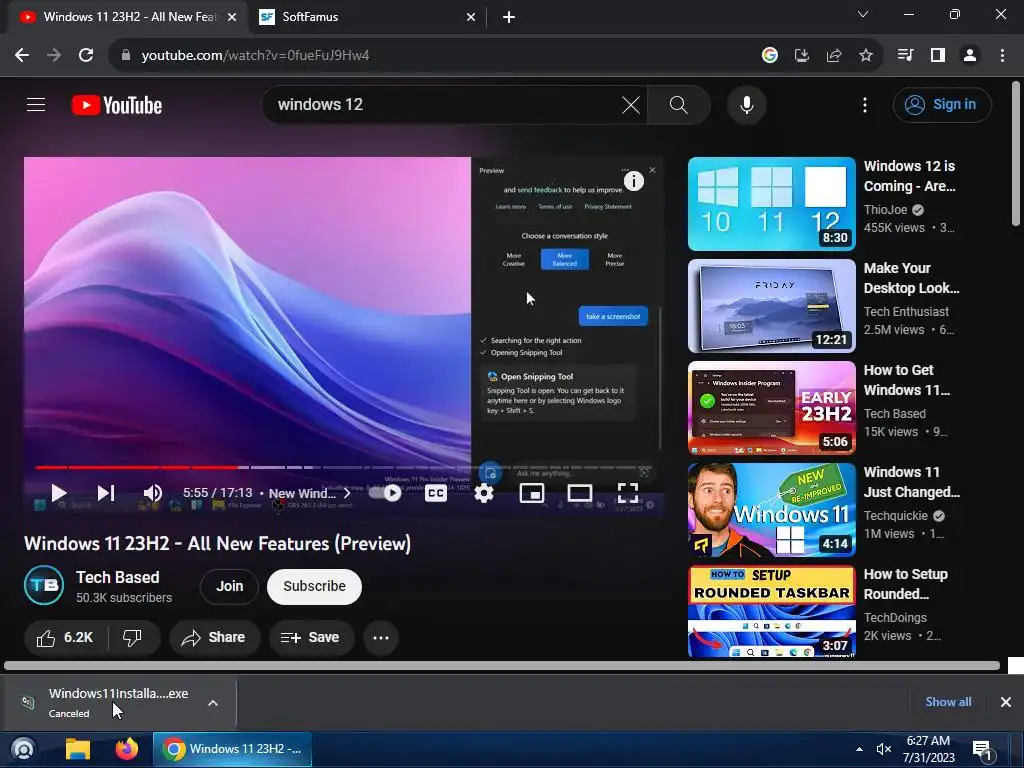1024x768 pixels.
Task: Open YouTube settings three-dot menu
Action: tap(865, 104)
